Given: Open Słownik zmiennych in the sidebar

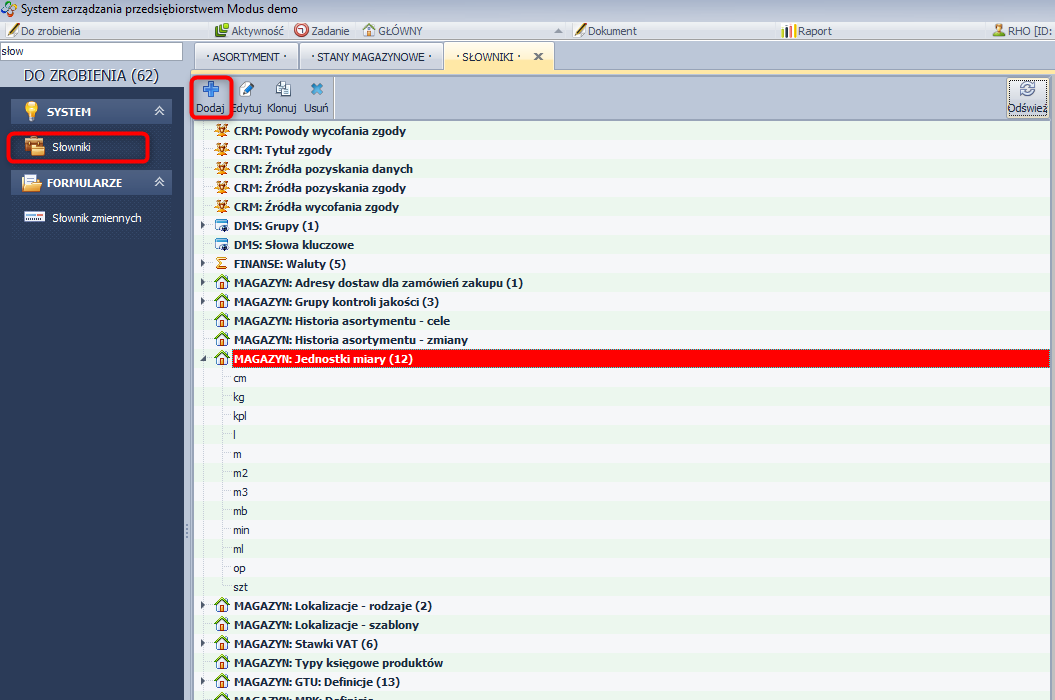Looking at the screenshot, I should tap(96, 218).
